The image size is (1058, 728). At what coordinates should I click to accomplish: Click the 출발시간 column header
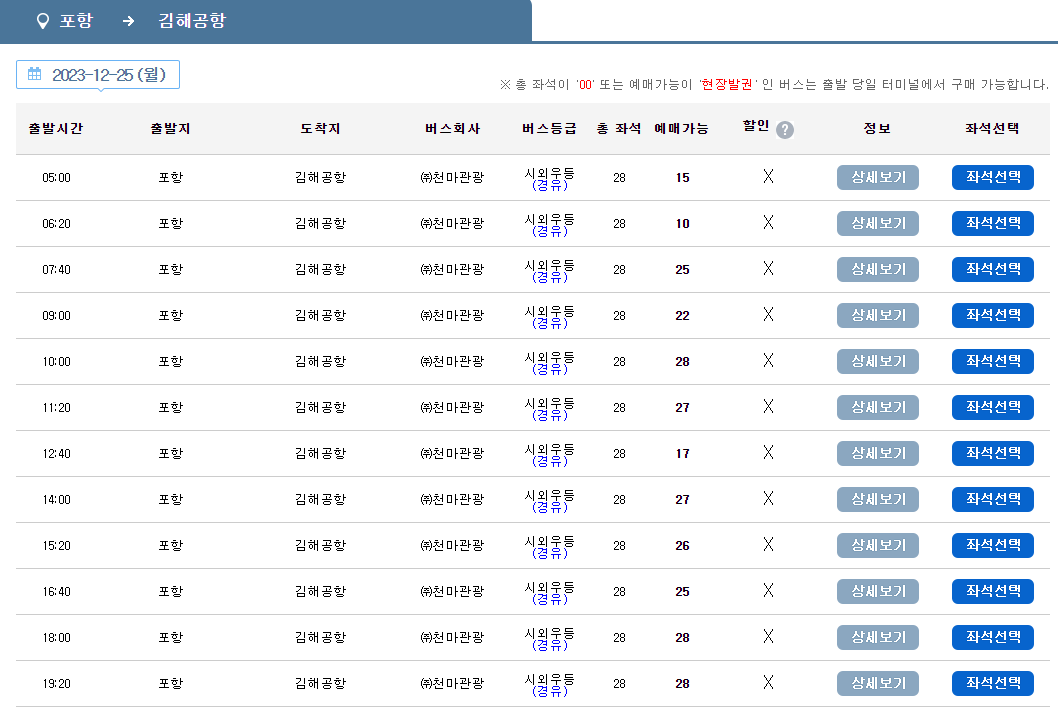click(56, 128)
